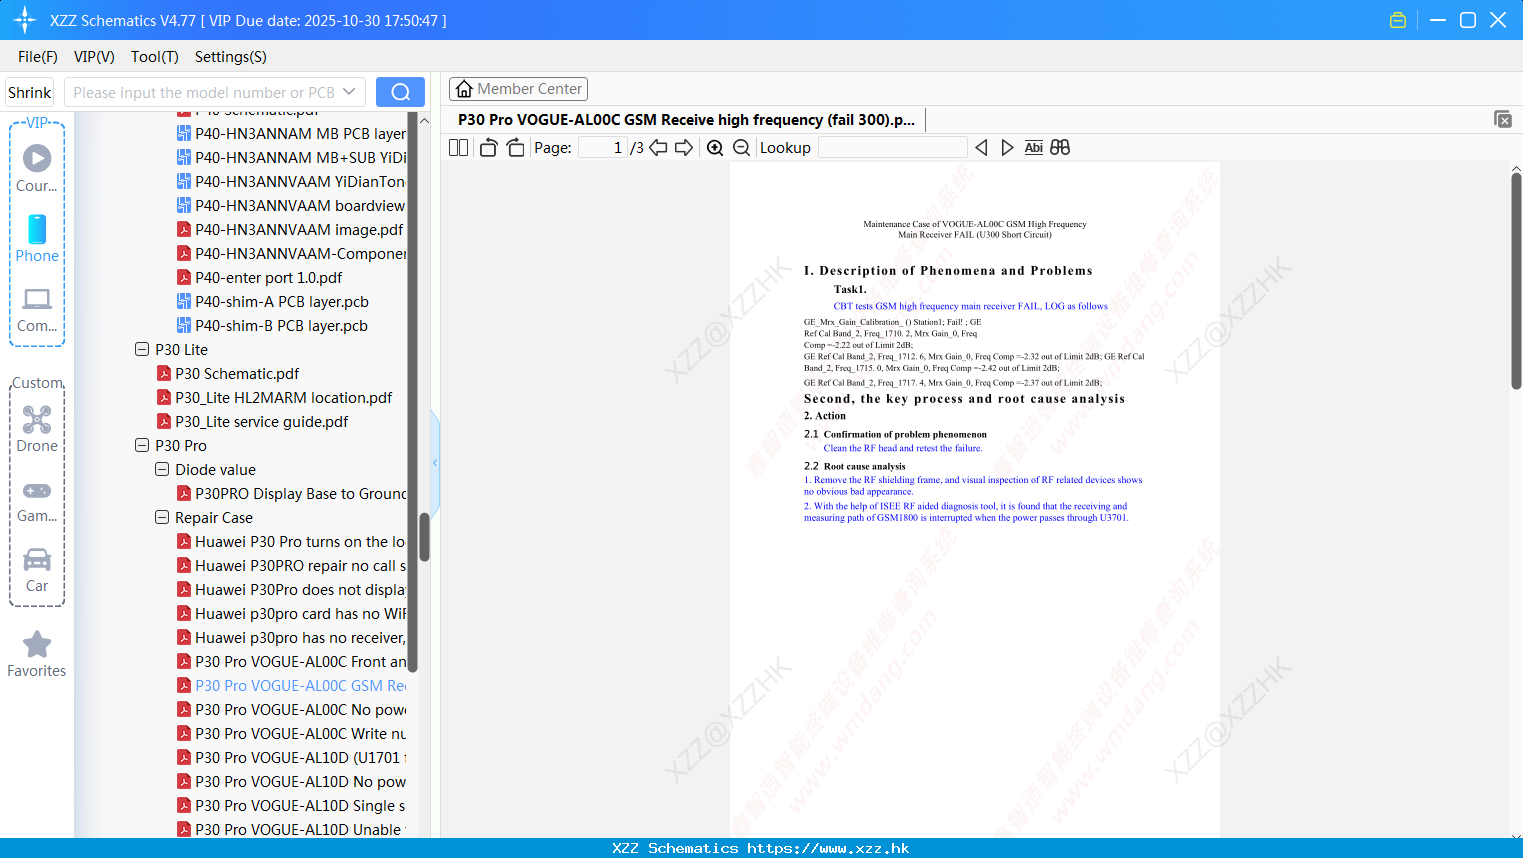This screenshot has height=858, width=1523.
Task: Go to next page arrow
Action: click(684, 147)
